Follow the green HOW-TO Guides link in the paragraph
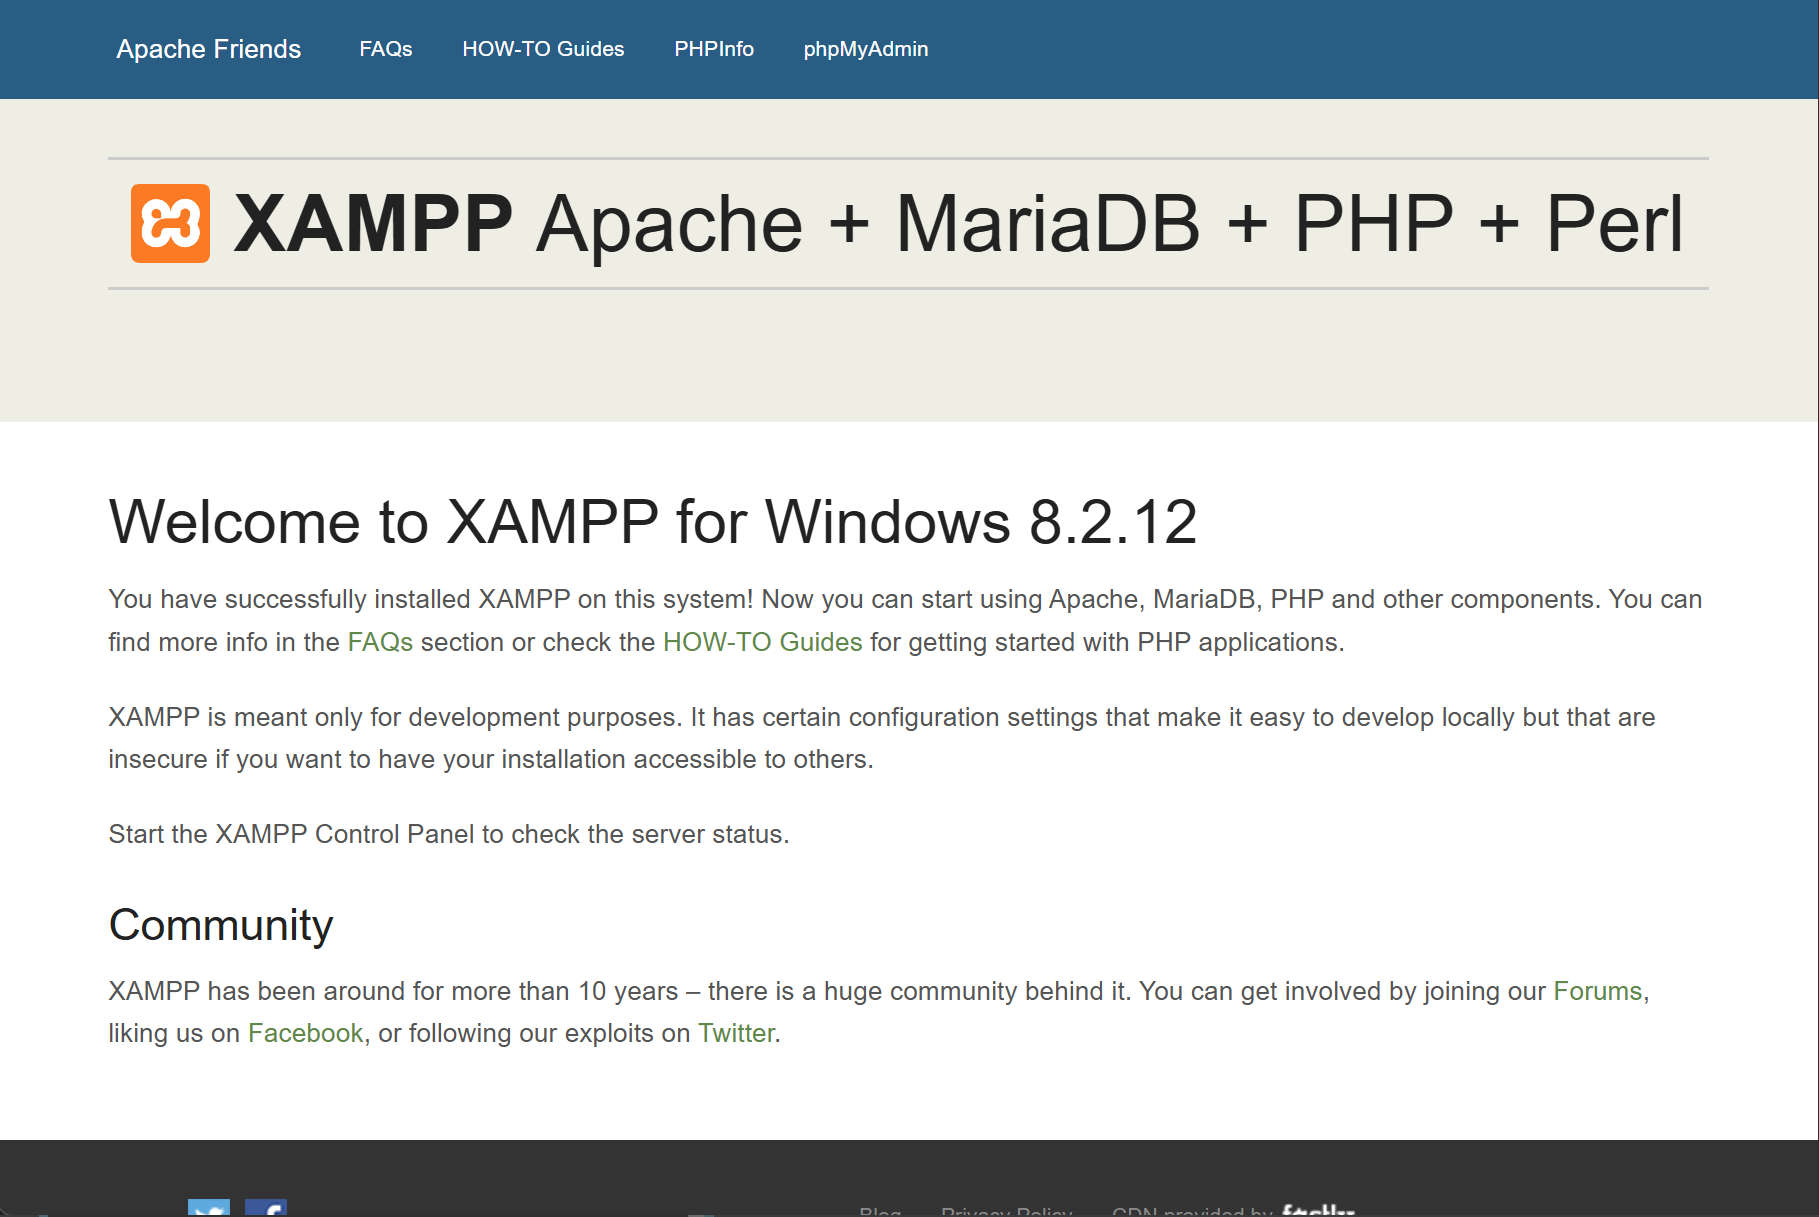 pyautogui.click(x=762, y=642)
